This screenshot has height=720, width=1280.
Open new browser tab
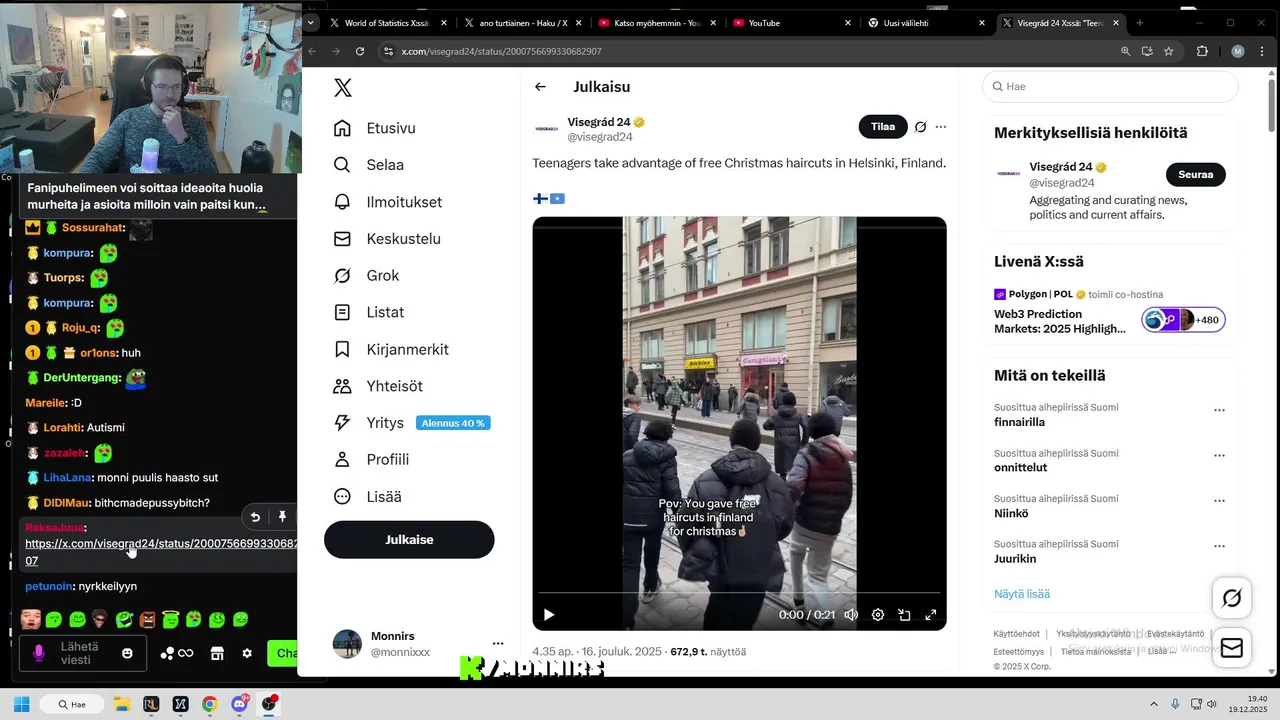pos(1139,23)
